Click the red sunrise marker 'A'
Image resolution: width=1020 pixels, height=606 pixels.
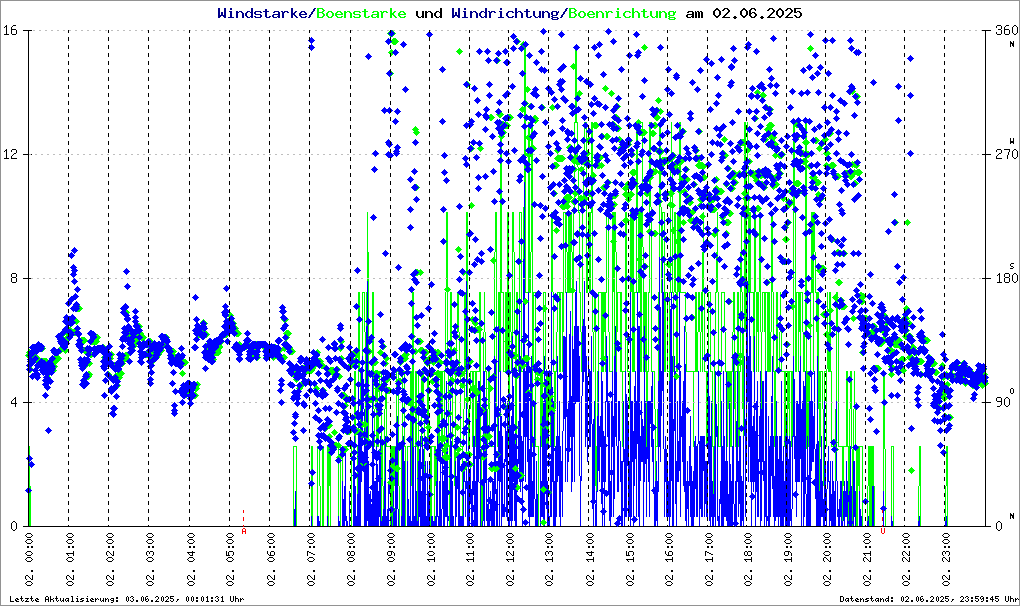(244, 531)
